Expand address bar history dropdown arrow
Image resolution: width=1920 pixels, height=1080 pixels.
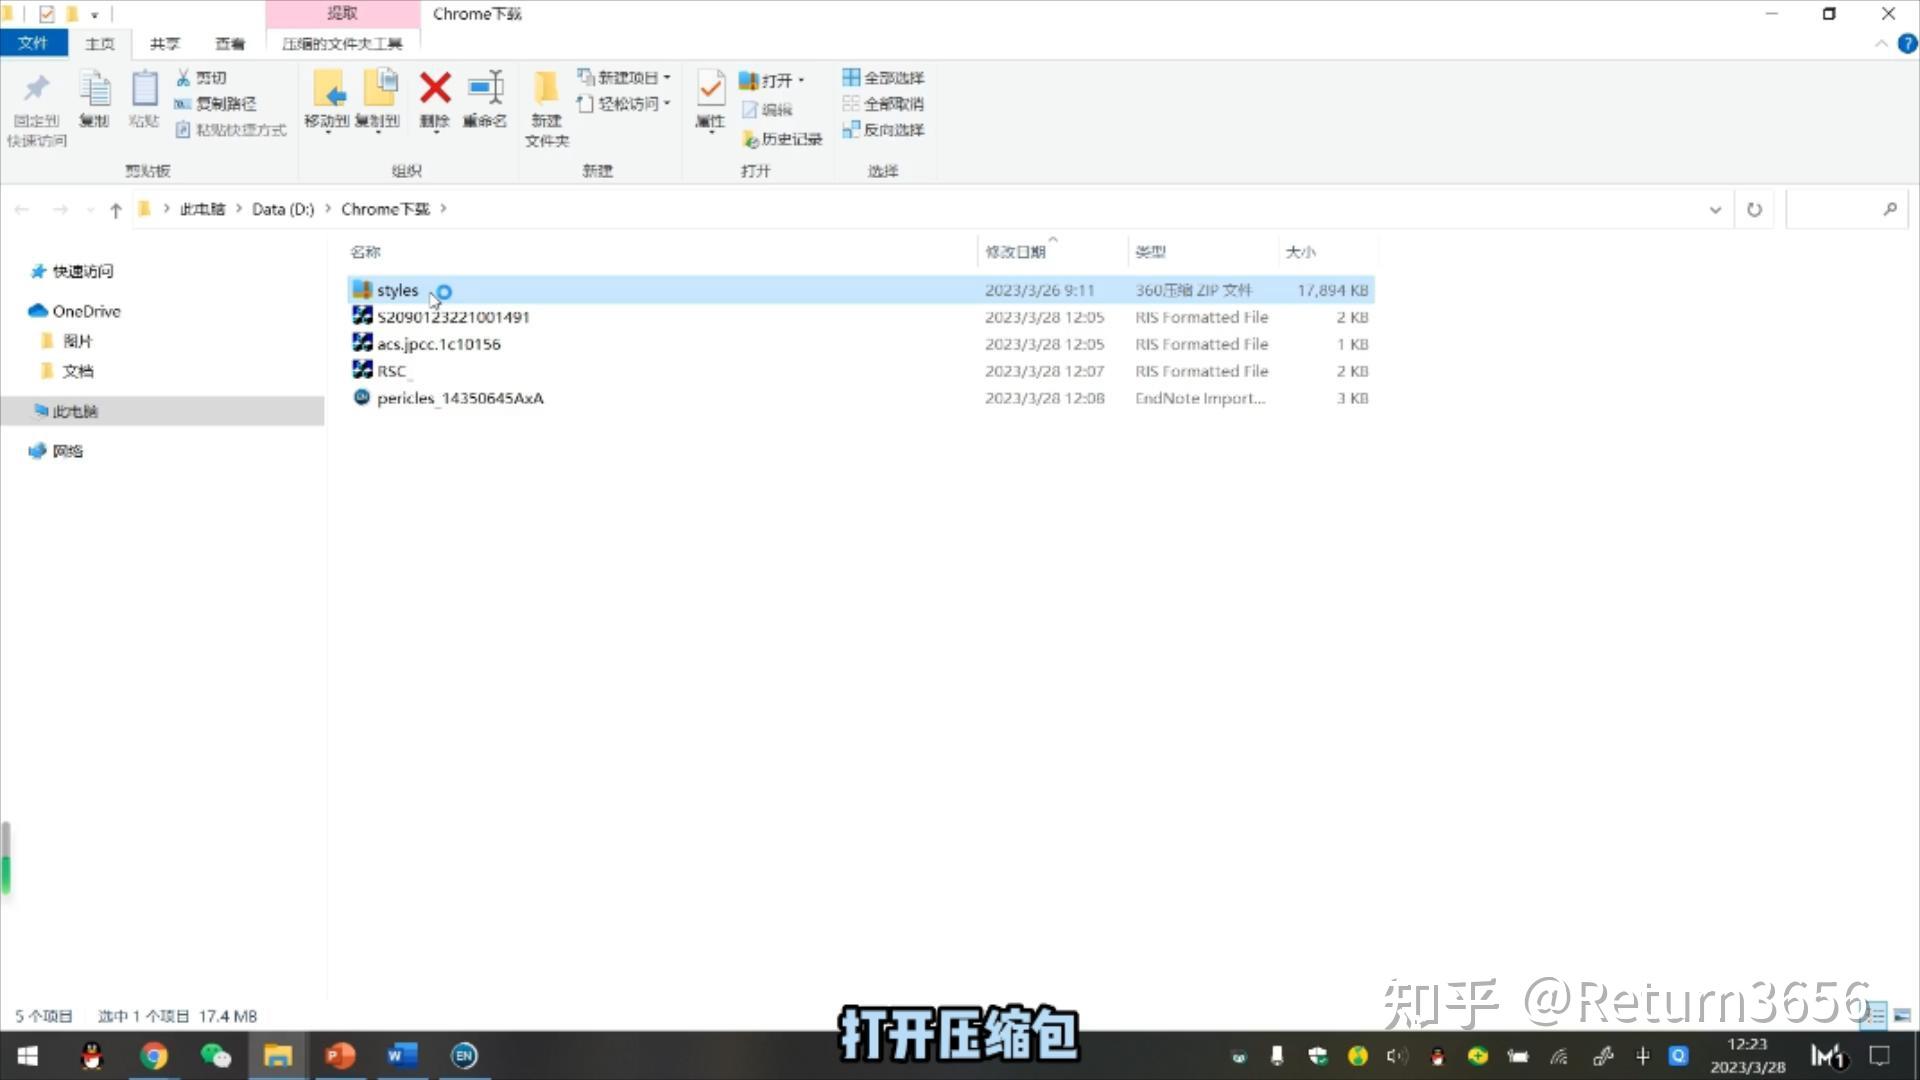[x=1715, y=209]
